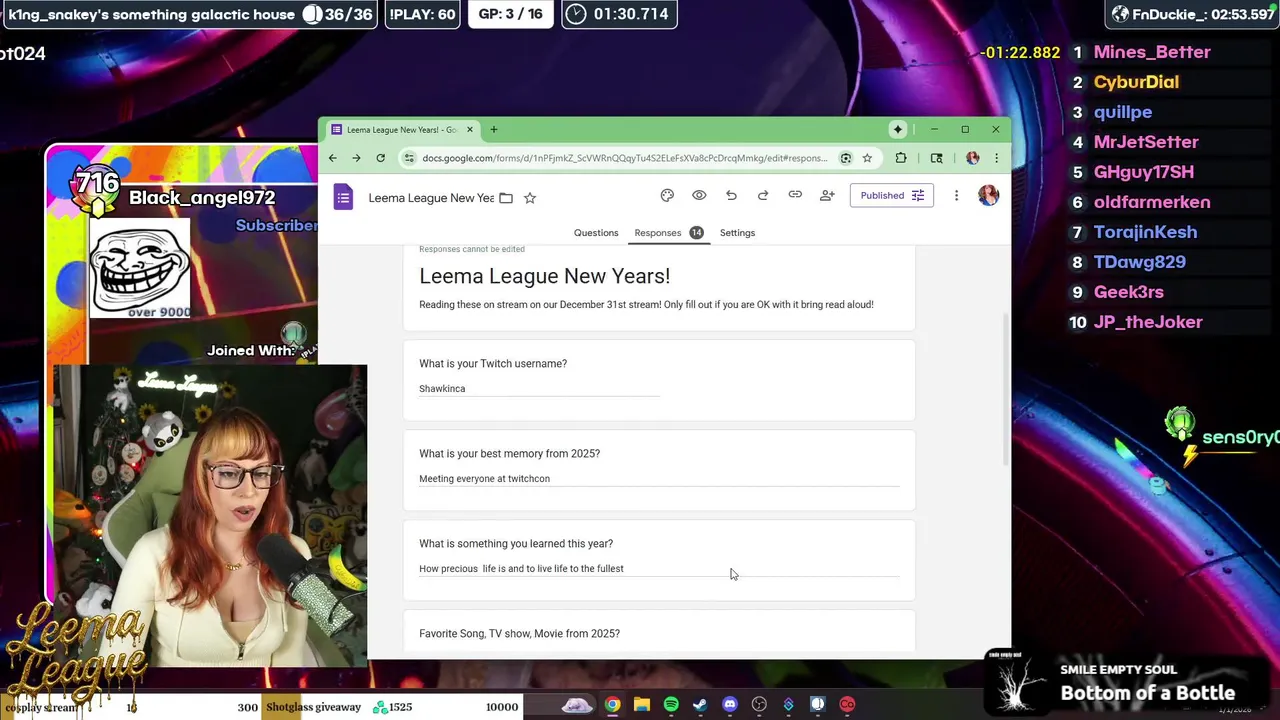
Task: Click the question What is your Twitch username?
Action: (493, 363)
